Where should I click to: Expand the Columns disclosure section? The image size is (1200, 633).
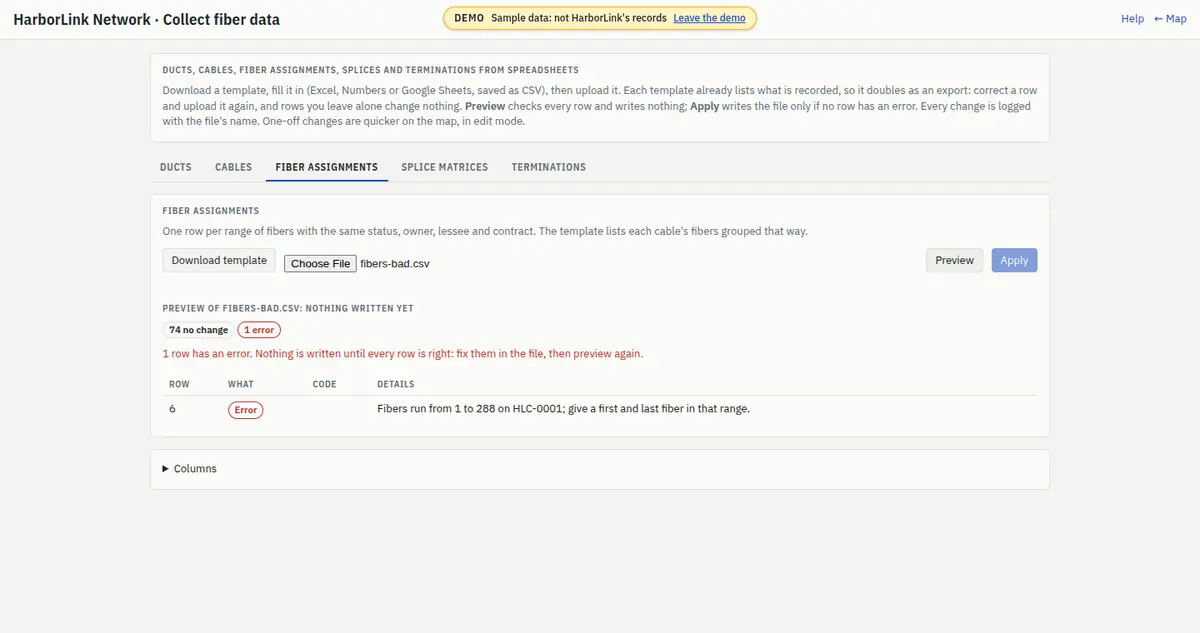(x=189, y=469)
